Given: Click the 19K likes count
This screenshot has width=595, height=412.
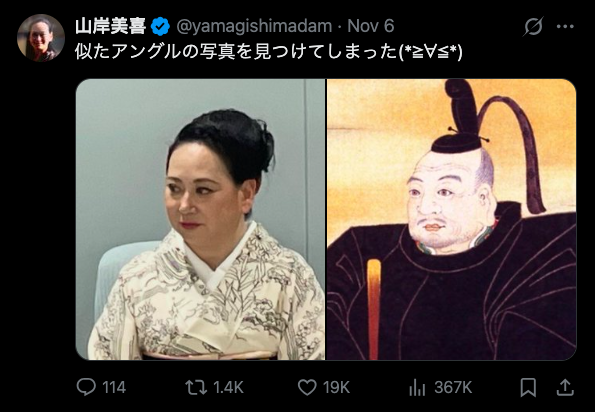Looking at the screenshot, I should (x=336, y=387).
